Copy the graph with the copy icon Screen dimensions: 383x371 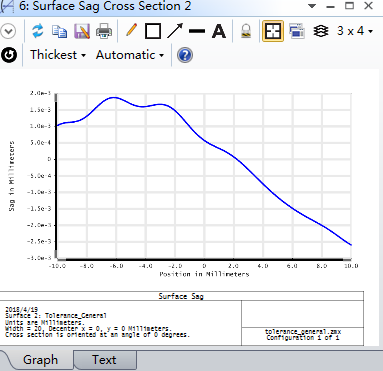click(x=60, y=31)
